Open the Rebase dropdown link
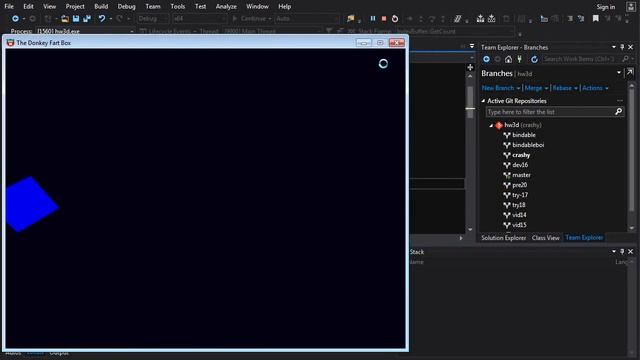The width and height of the screenshot is (640, 360). click(x=565, y=88)
